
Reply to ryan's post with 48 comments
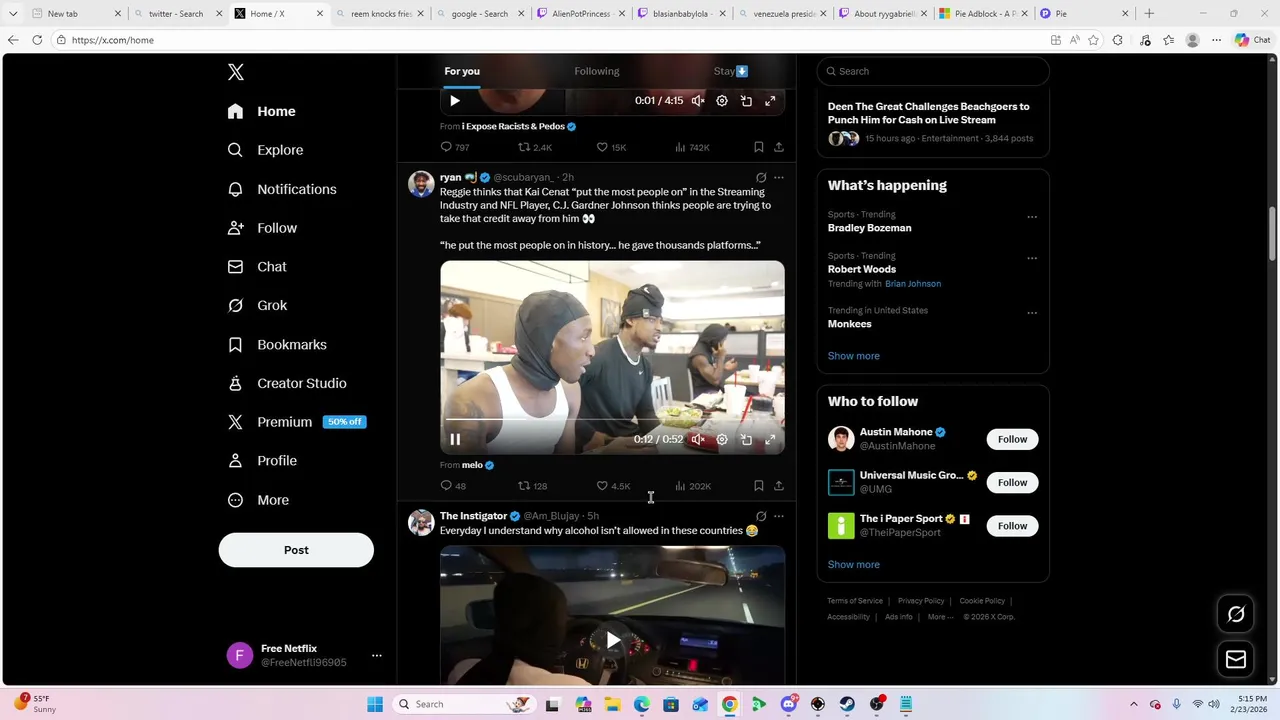point(453,486)
